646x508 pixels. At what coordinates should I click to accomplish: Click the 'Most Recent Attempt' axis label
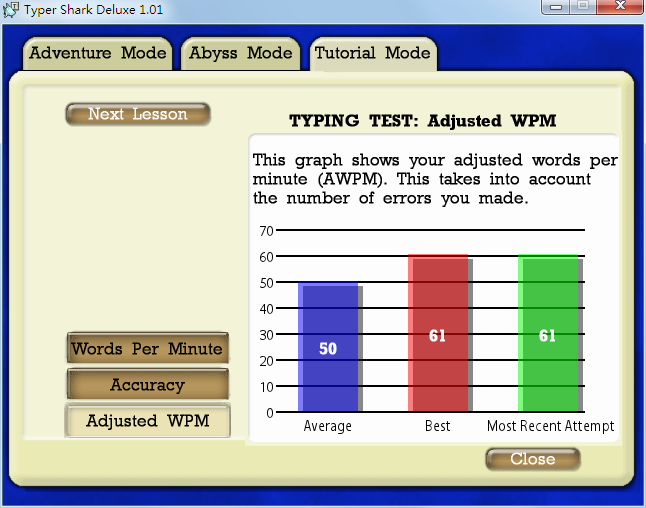(x=550, y=426)
